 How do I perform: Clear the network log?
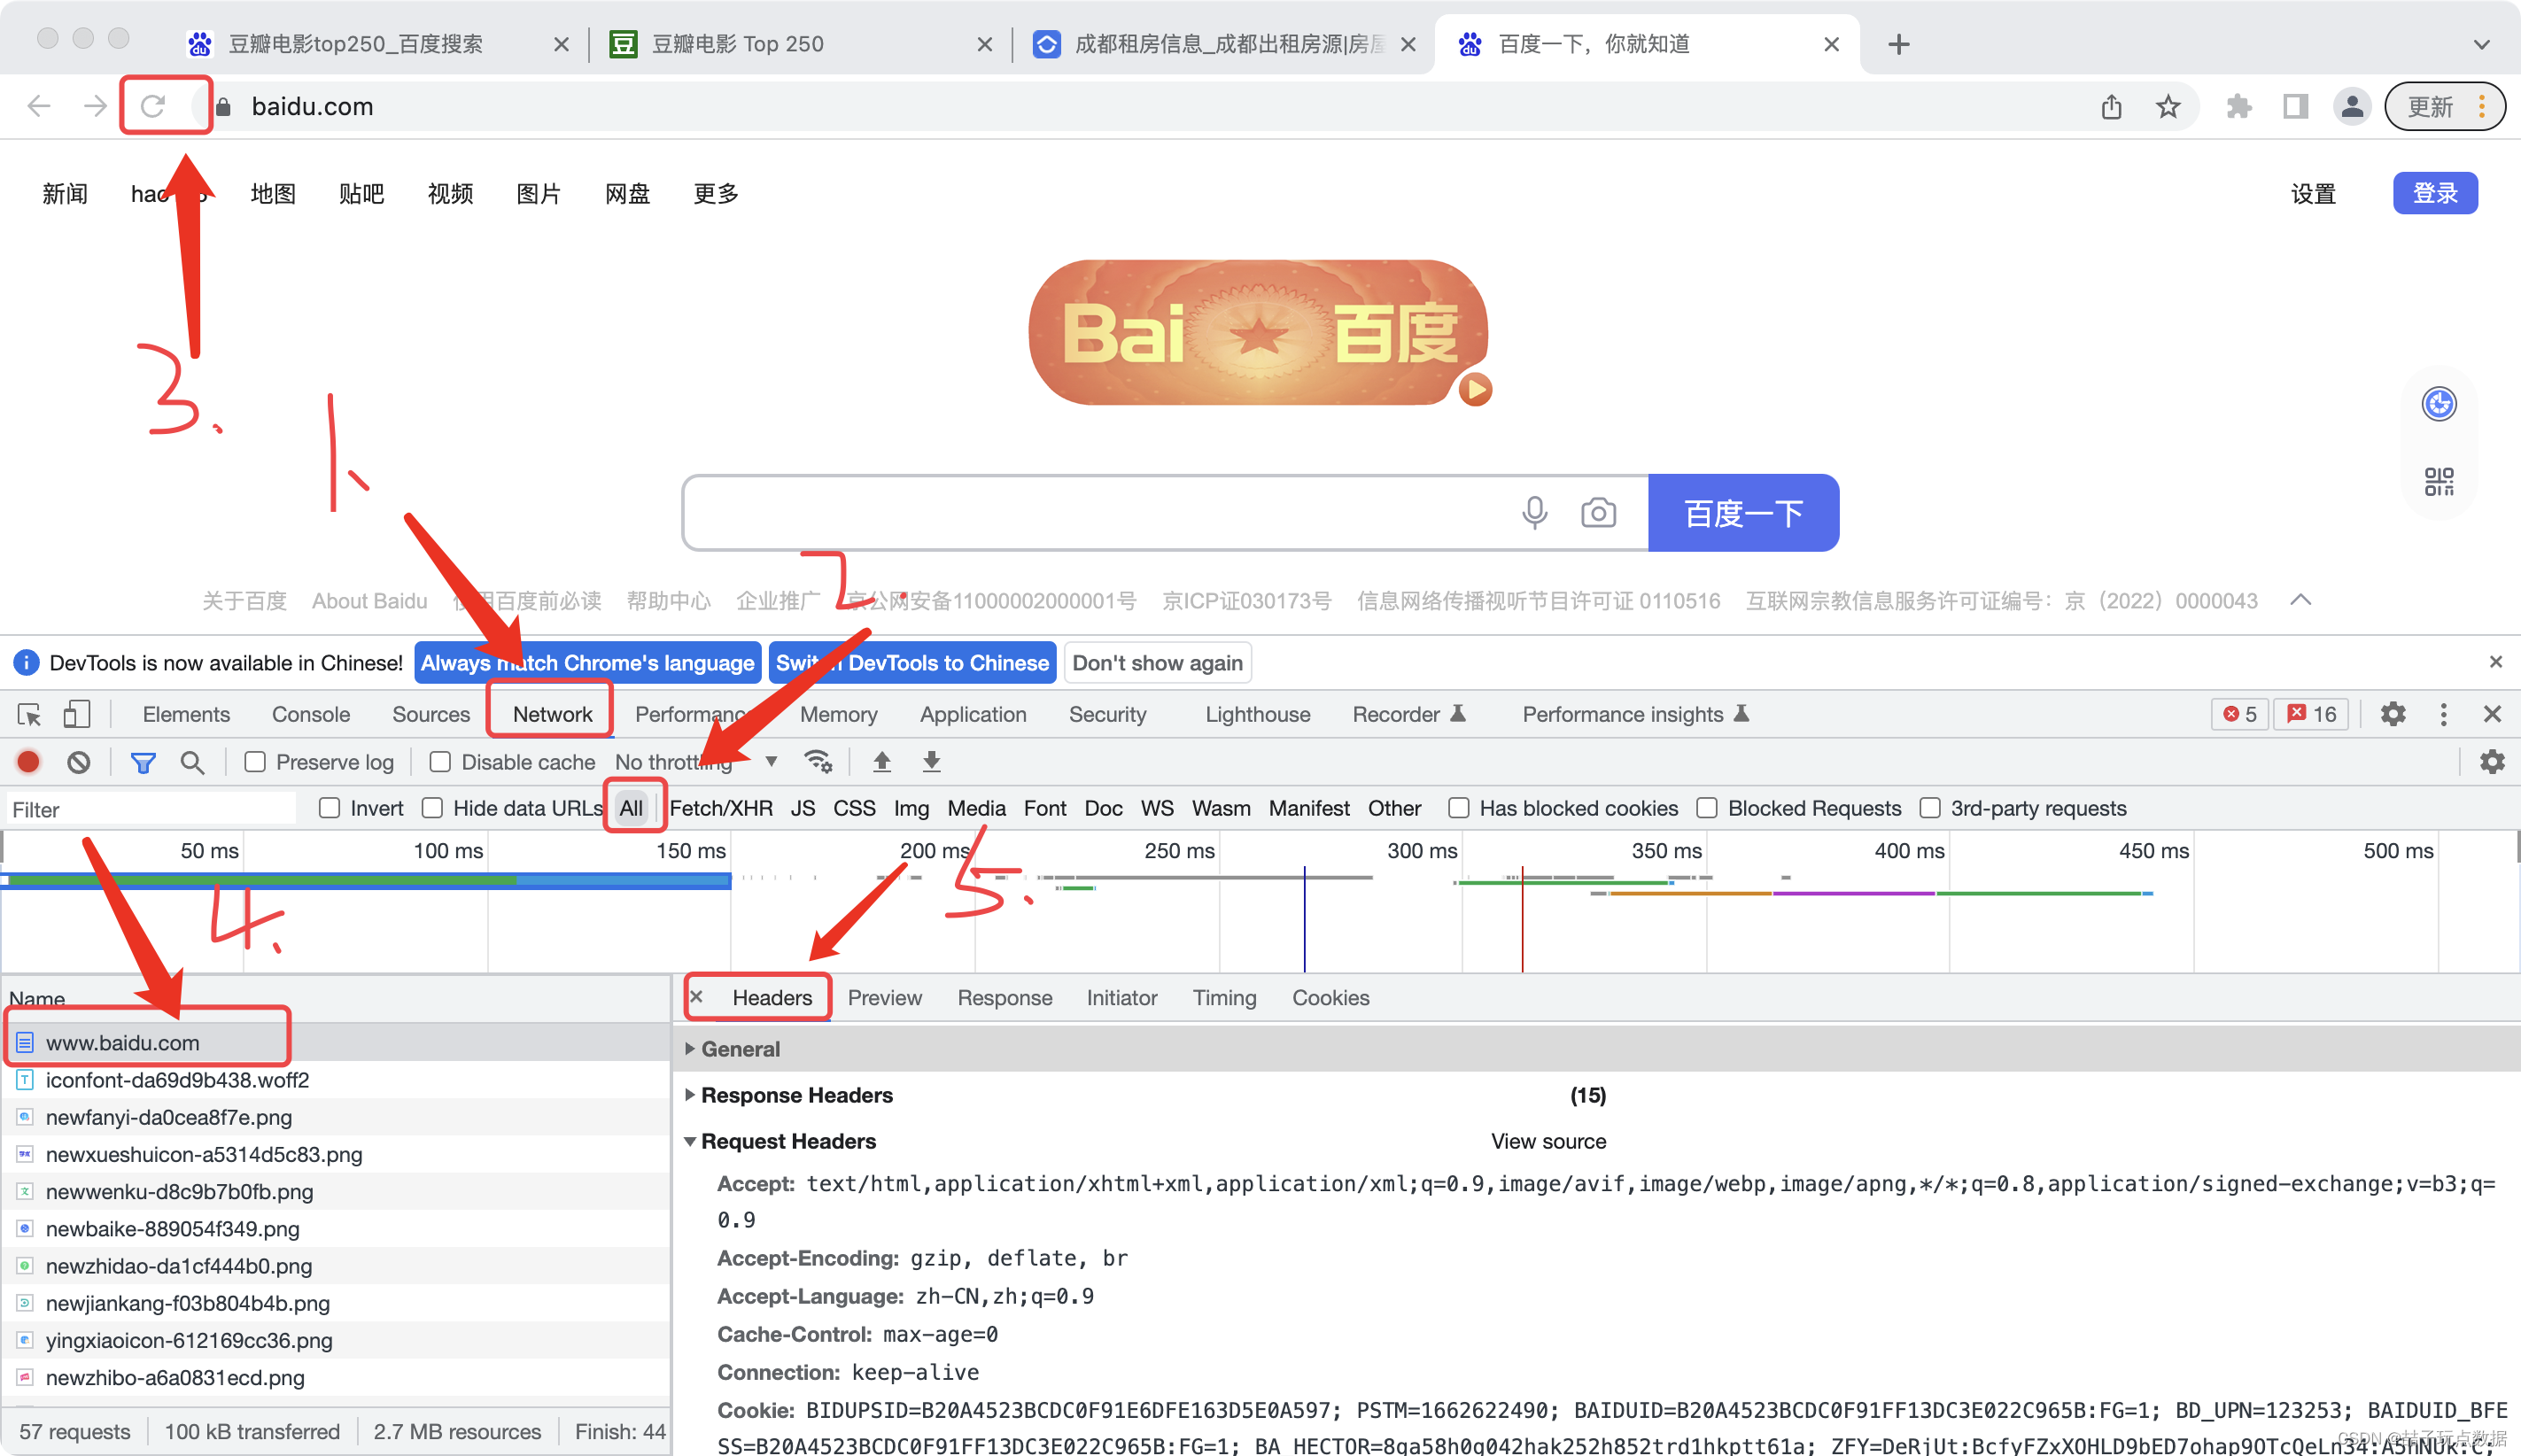tap(79, 762)
